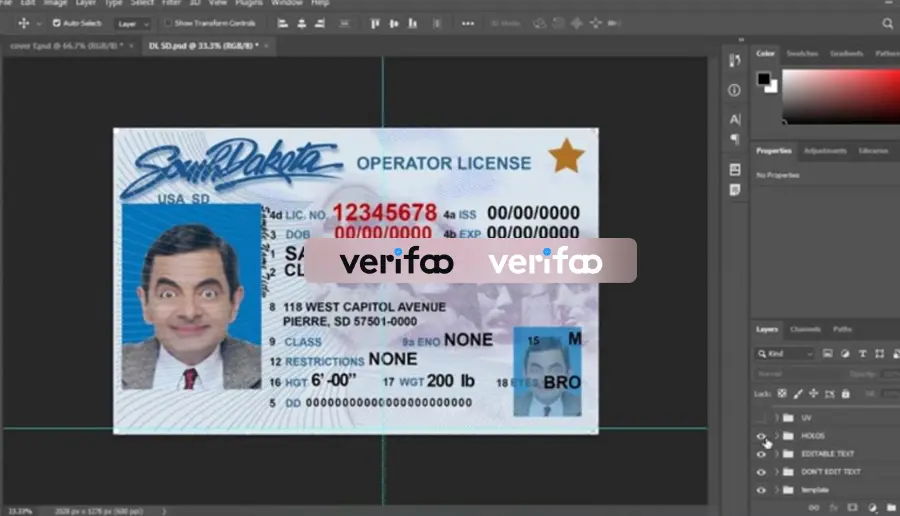The width and height of the screenshot is (900, 516).
Task: Open the Character panel icon
Action: [x=735, y=119]
